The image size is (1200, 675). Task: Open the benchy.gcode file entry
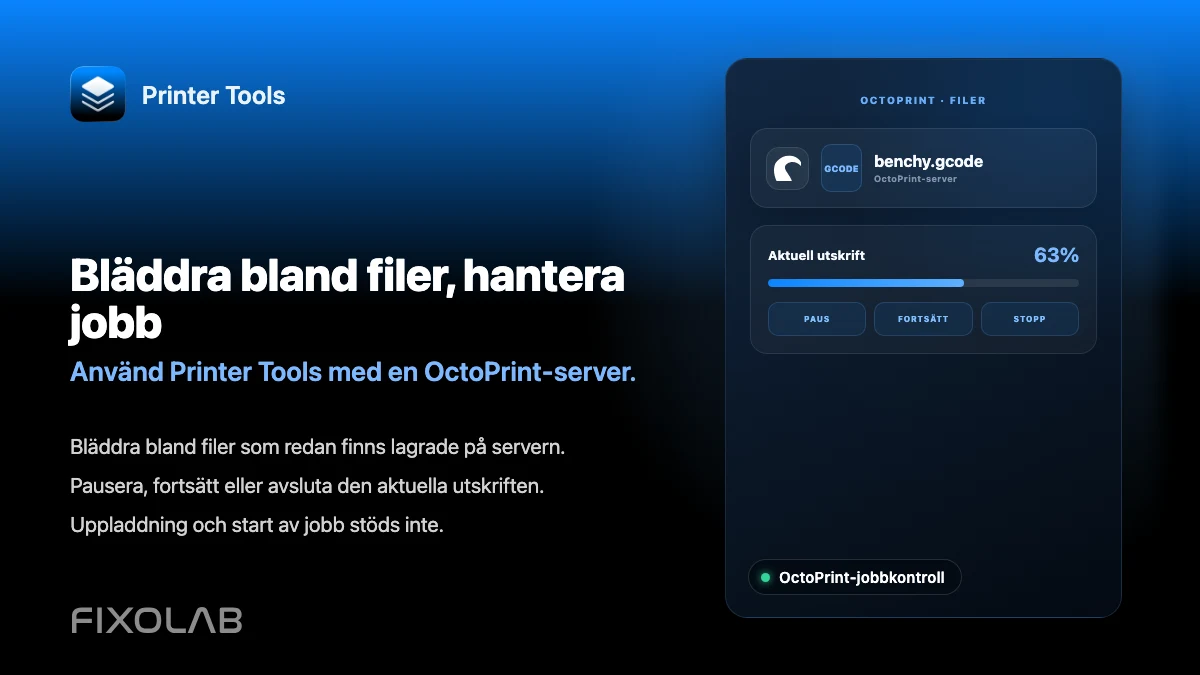tap(923, 168)
